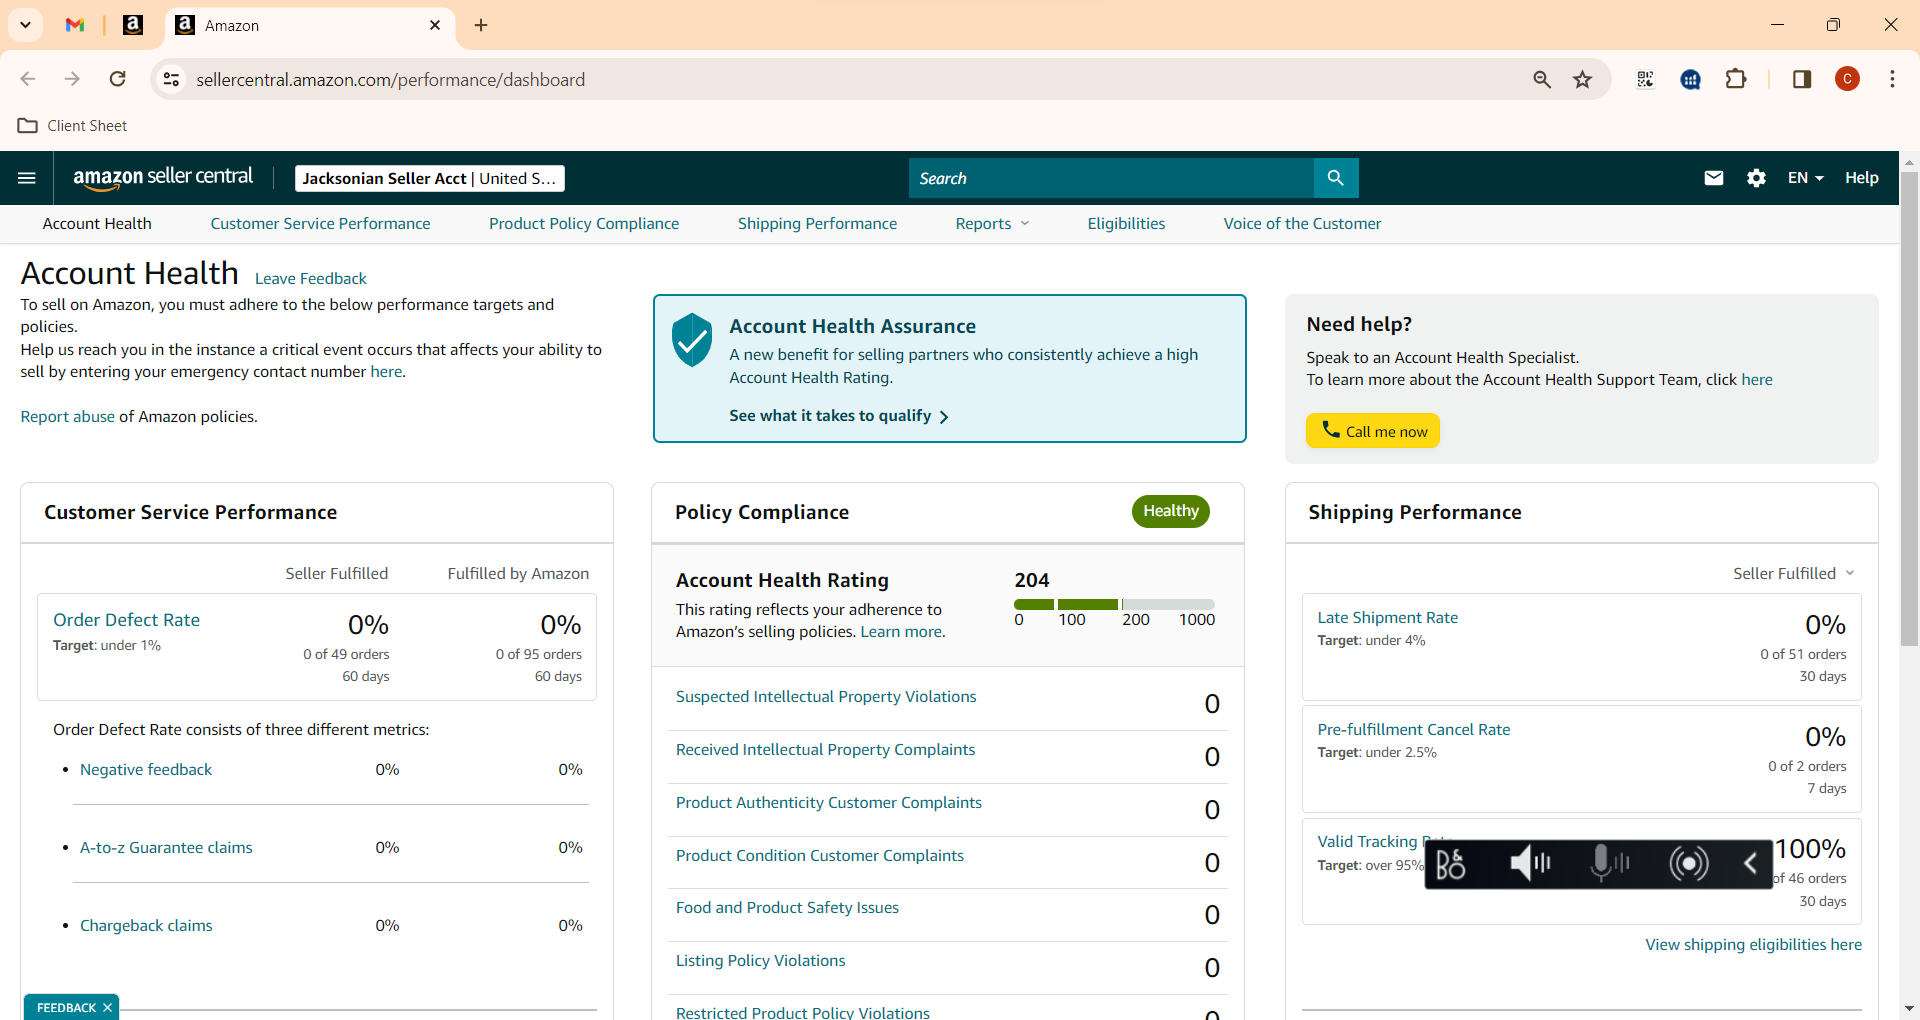The height and width of the screenshot is (1020, 1920).
Task: Open the Seller Central hamburger menu
Action: [x=27, y=178]
